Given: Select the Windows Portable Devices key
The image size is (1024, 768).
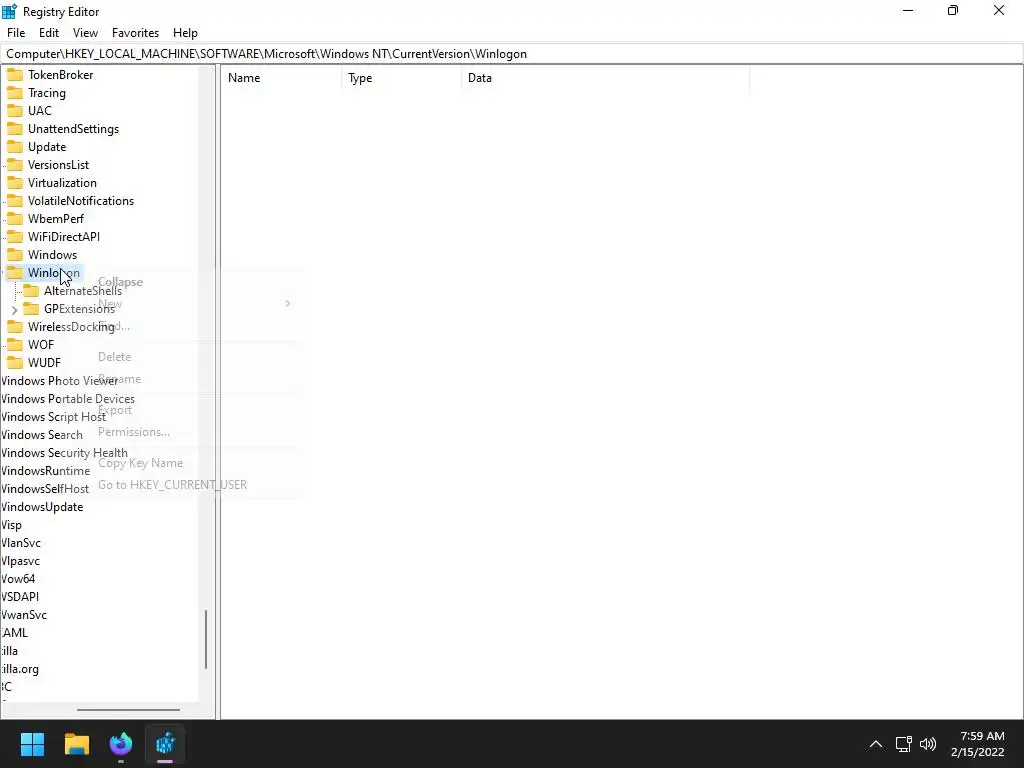Looking at the screenshot, I should pyautogui.click(x=68, y=398).
